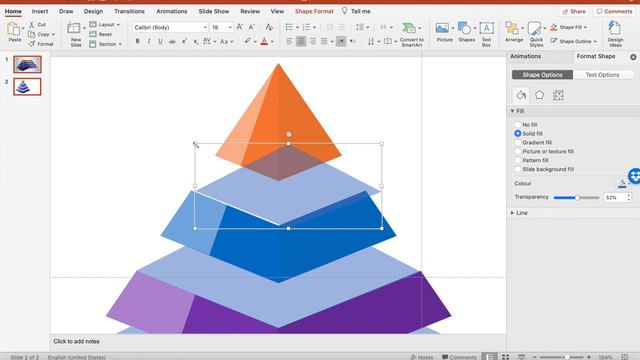This screenshot has height=360, width=640.
Task: Switch to Text Options tab
Action: 602,75
